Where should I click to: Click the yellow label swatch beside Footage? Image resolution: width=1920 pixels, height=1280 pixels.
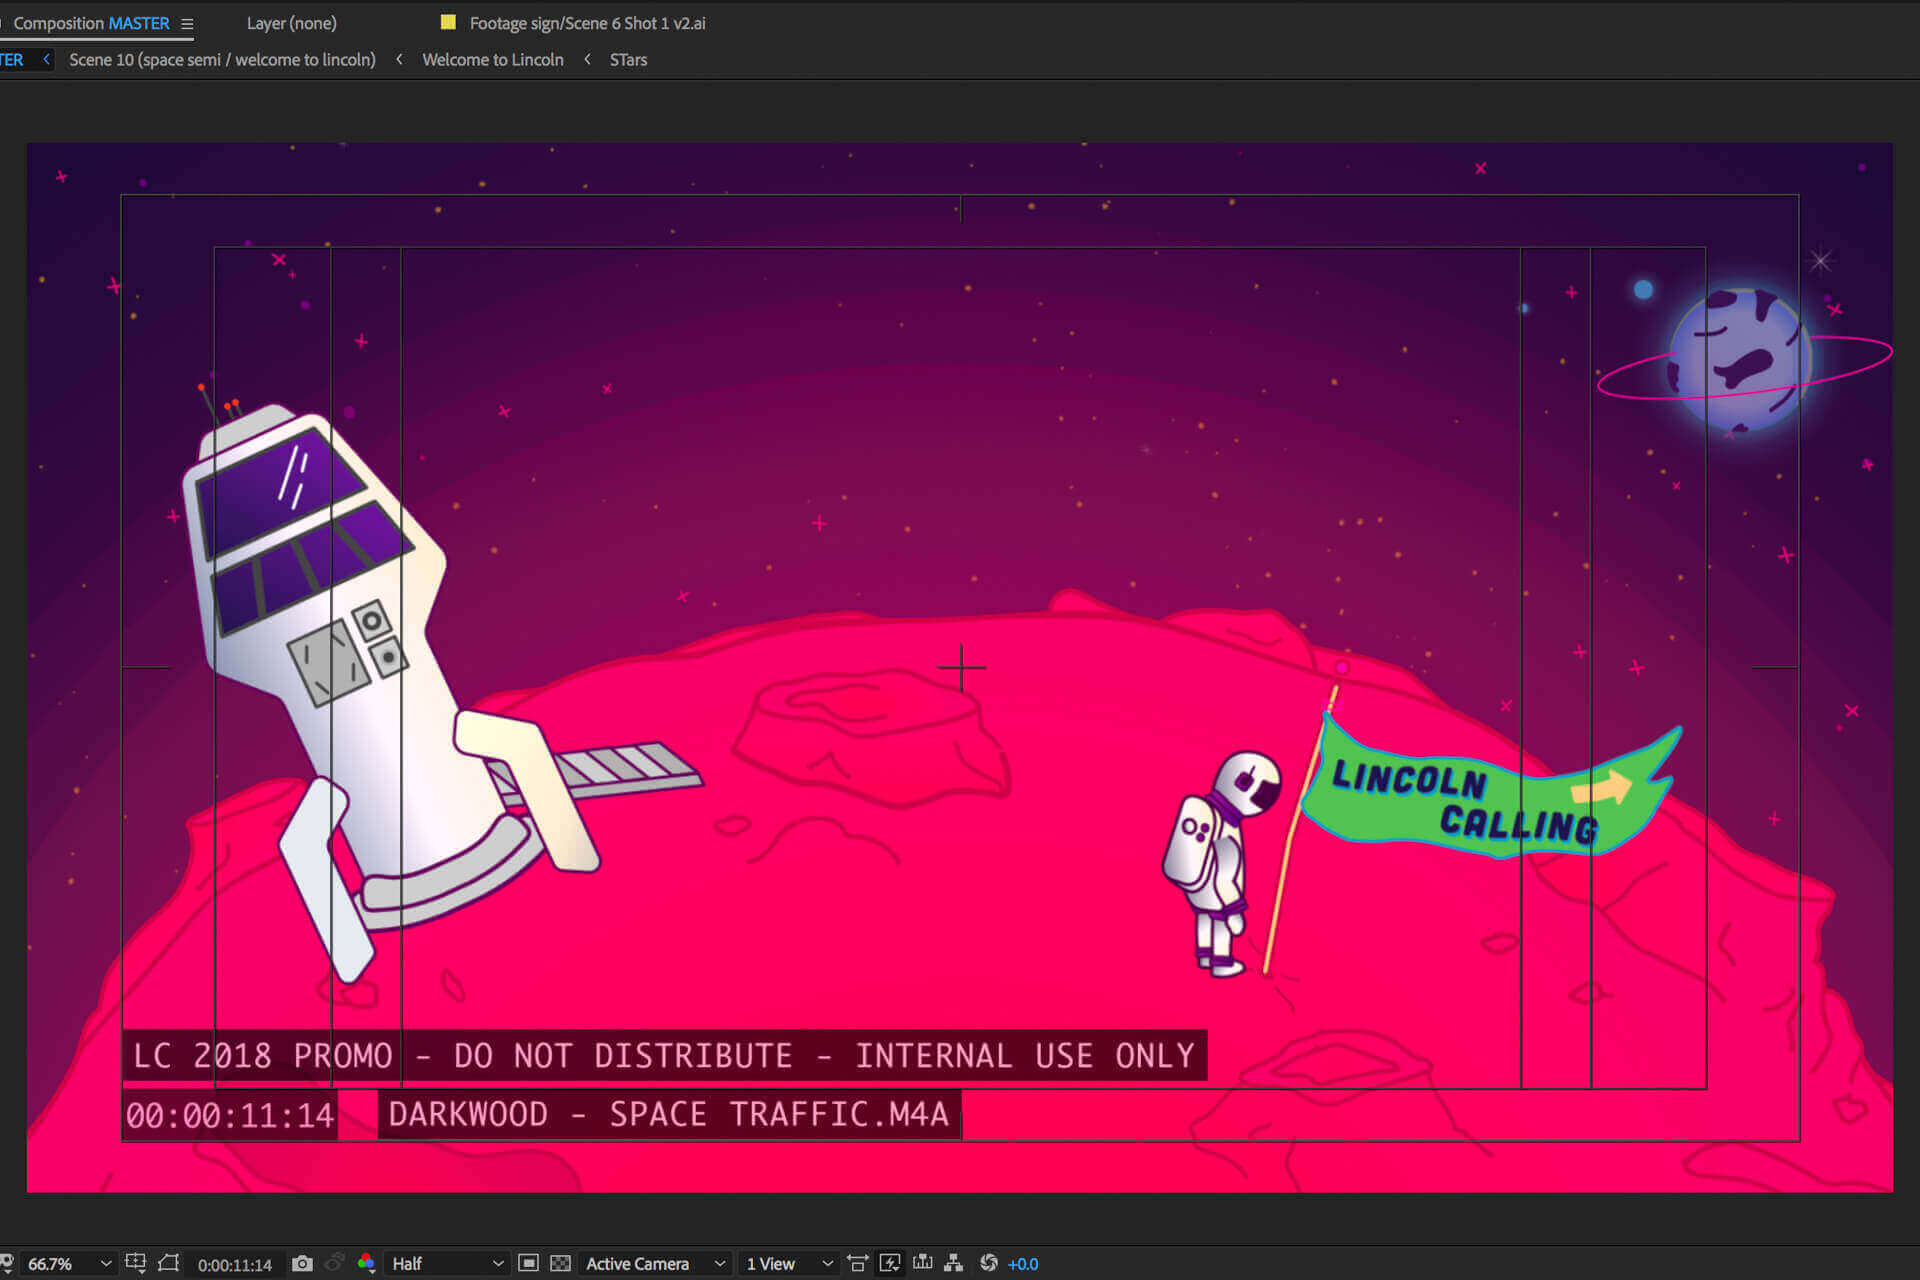pyautogui.click(x=448, y=22)
